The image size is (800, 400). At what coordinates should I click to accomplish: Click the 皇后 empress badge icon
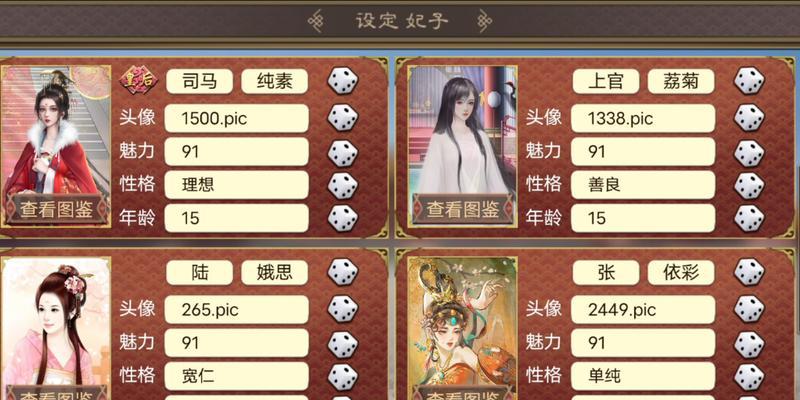(x=138, y=81)
